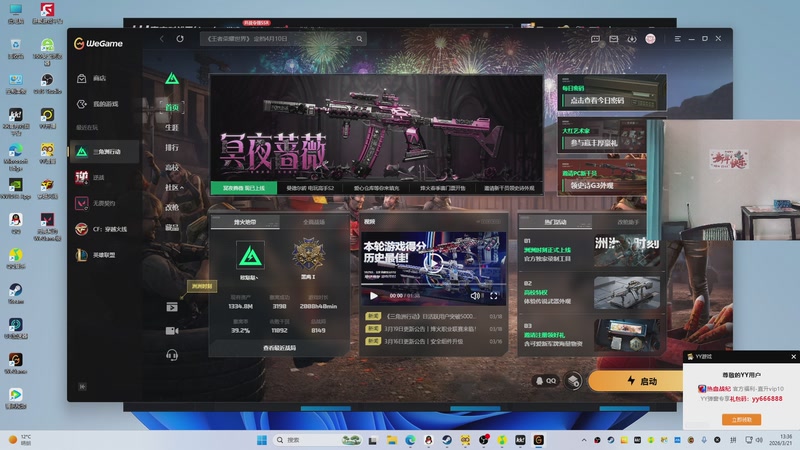This screenshot has width=800, height=450.
Task: Select the 邀请新干员领史诗外观 banner tab
Action: [x=509, y=188]
